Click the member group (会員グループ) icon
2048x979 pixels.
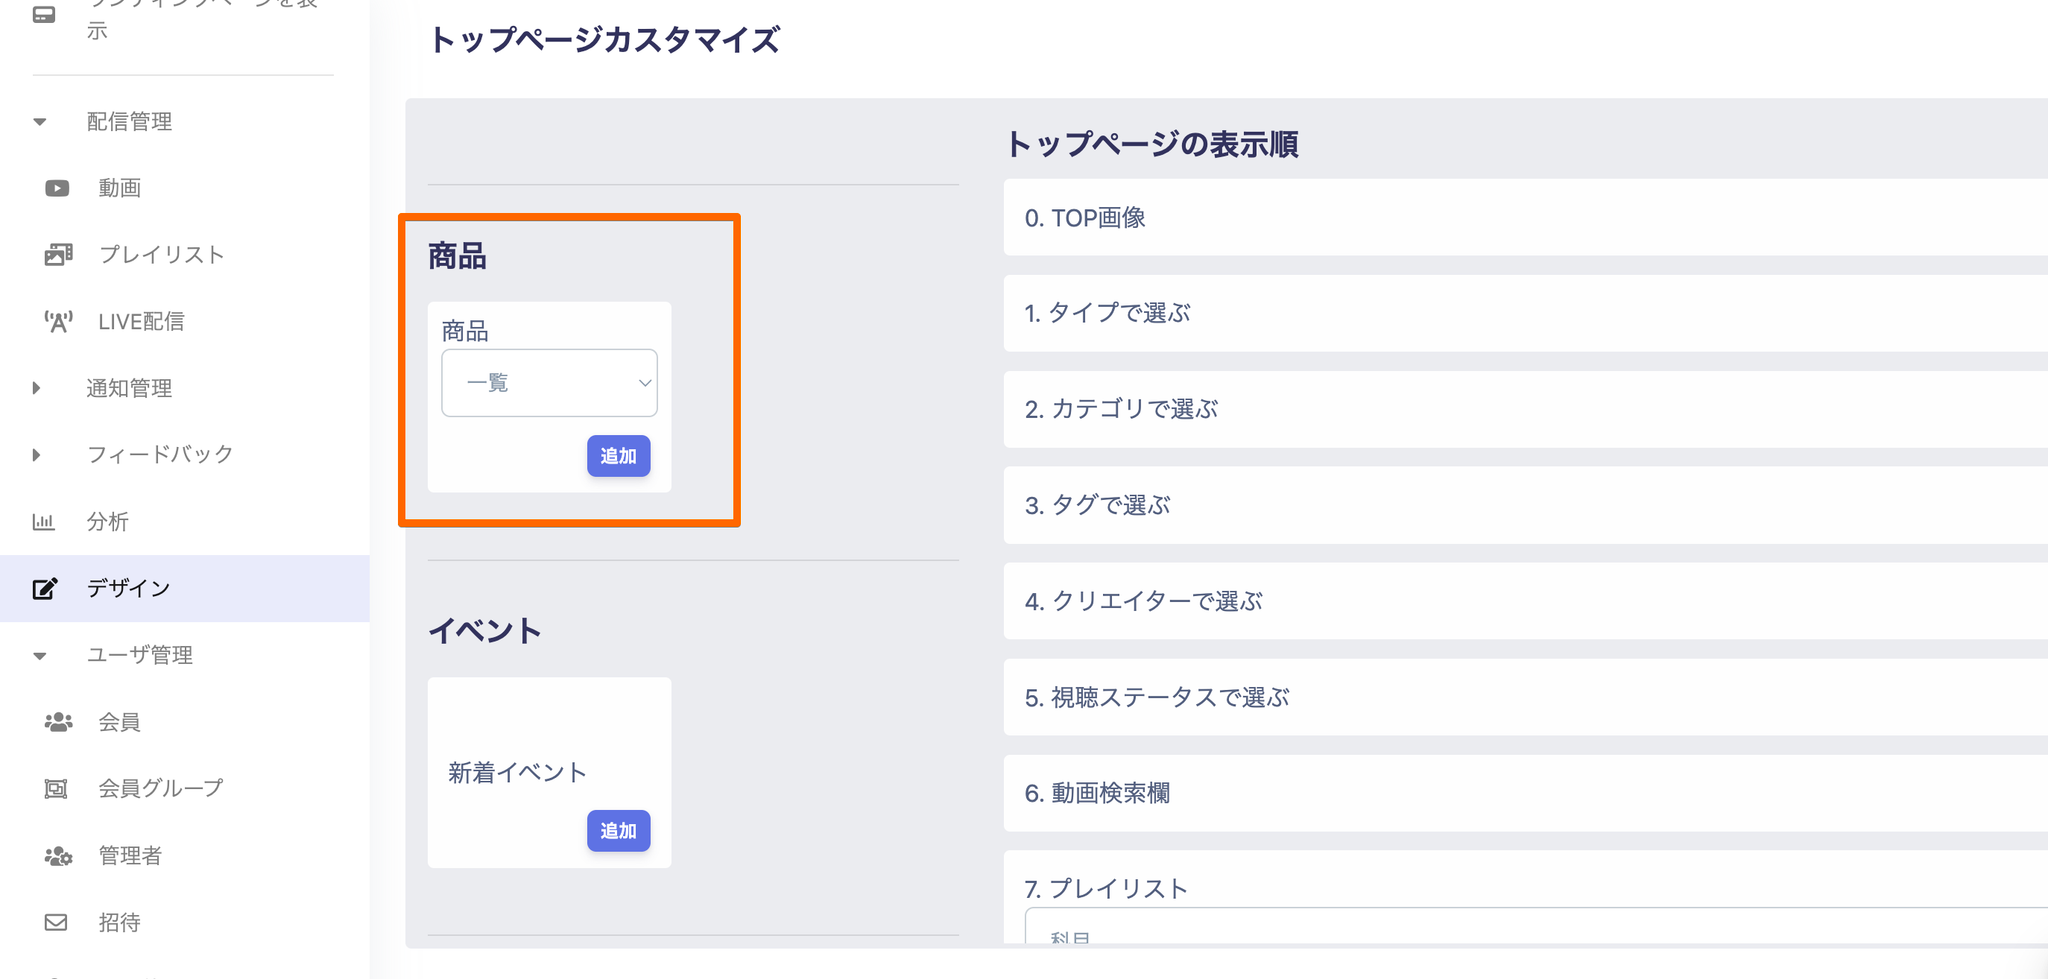coord(56,789)
